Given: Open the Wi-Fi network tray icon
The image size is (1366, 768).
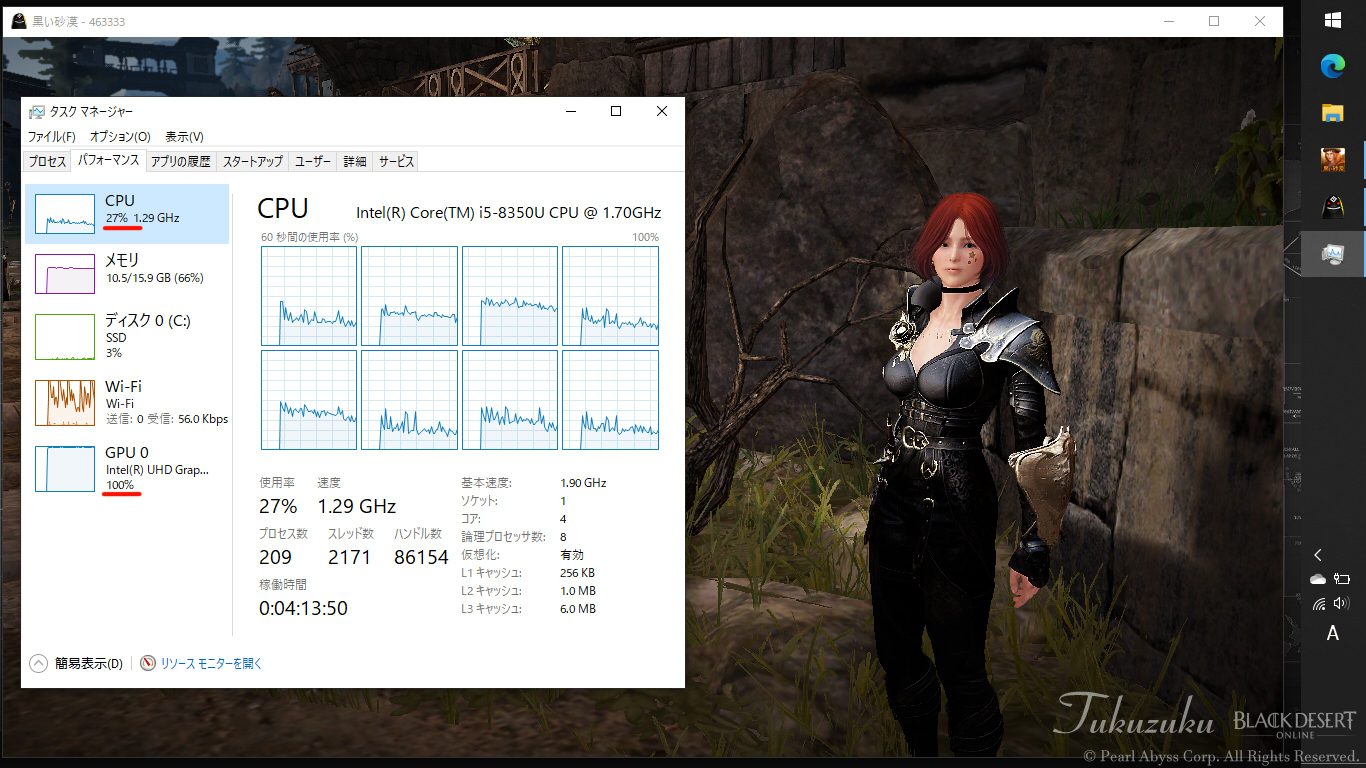Looking at the screenshot, I should click(1318, 603).
